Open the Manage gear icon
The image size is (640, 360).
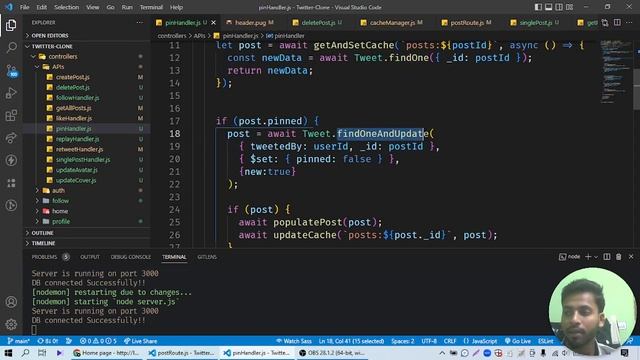coord(11,324)
